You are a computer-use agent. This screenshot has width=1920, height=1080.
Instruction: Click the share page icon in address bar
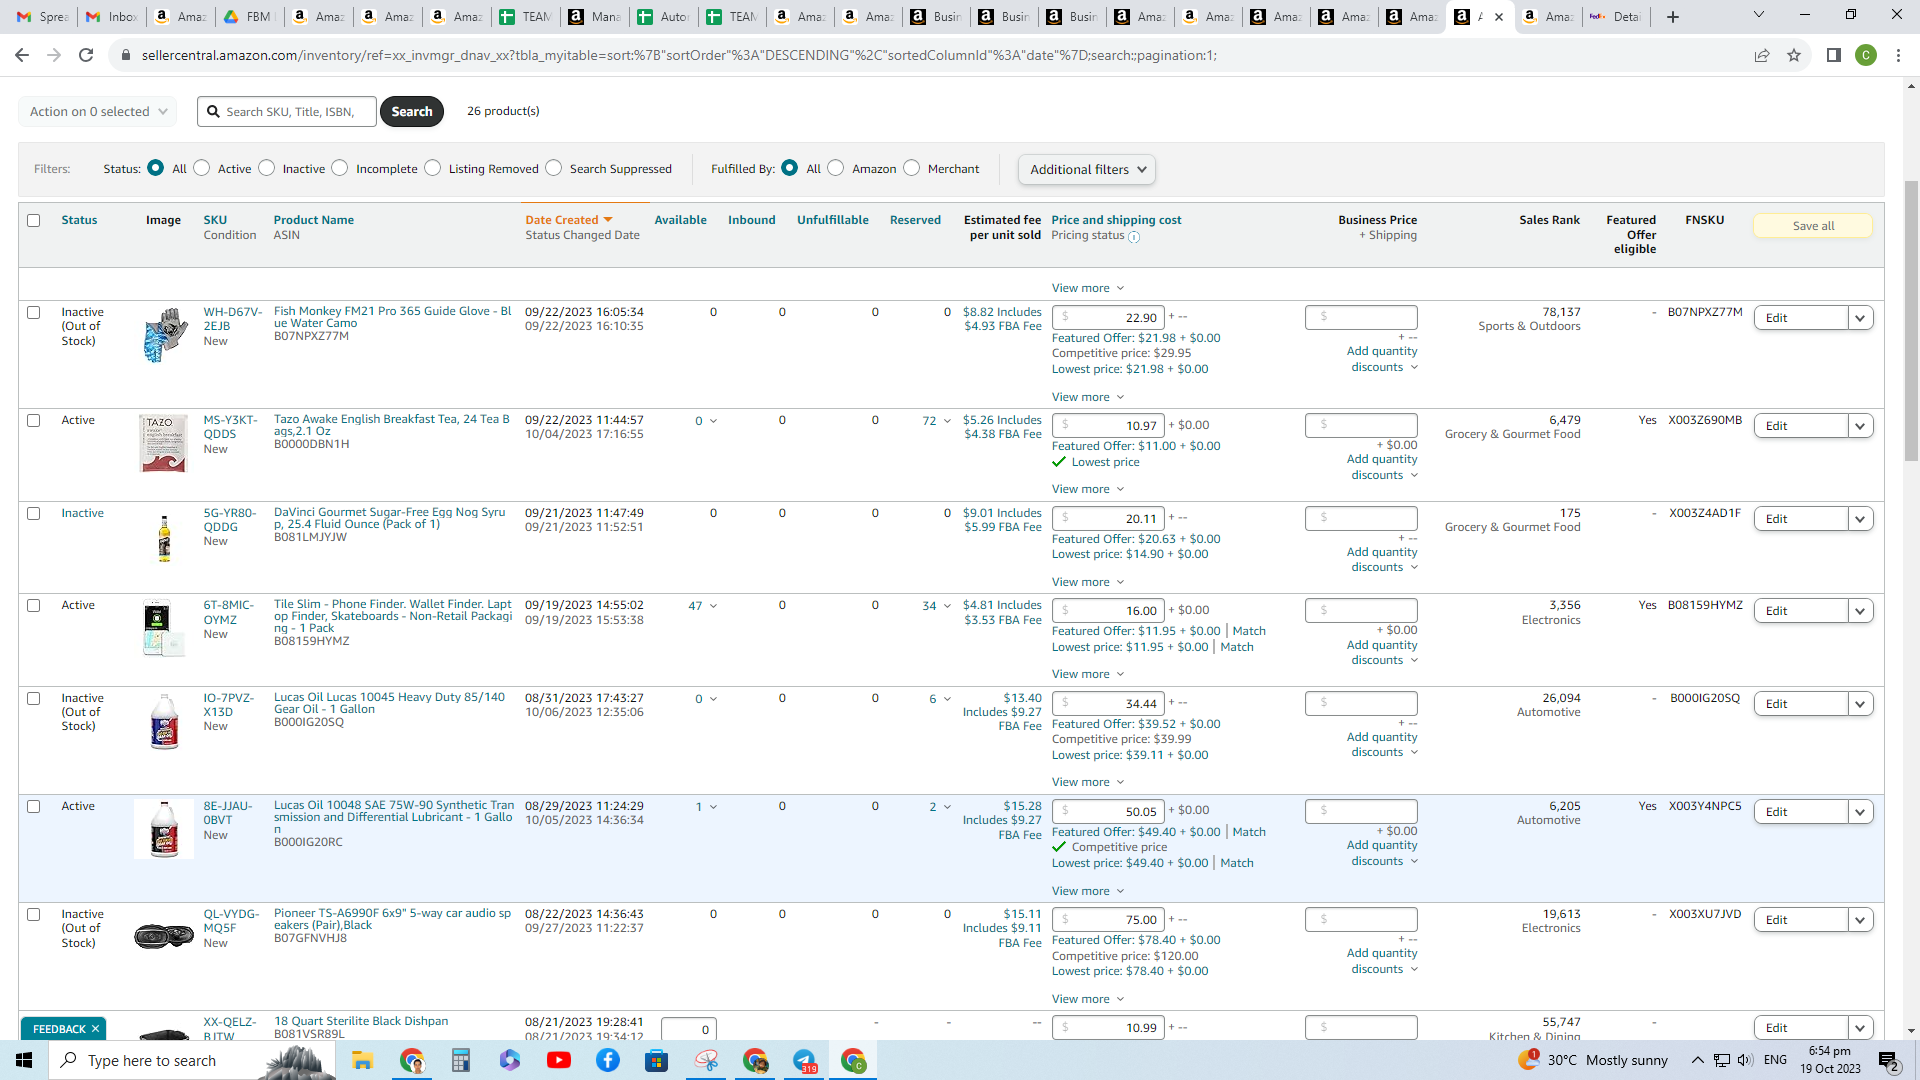tap(1762, 55)
